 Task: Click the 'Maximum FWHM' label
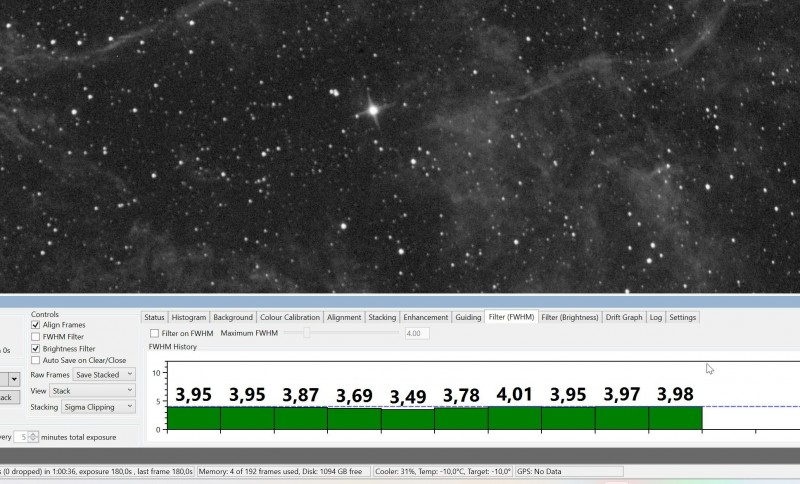(x=249, y=333)
